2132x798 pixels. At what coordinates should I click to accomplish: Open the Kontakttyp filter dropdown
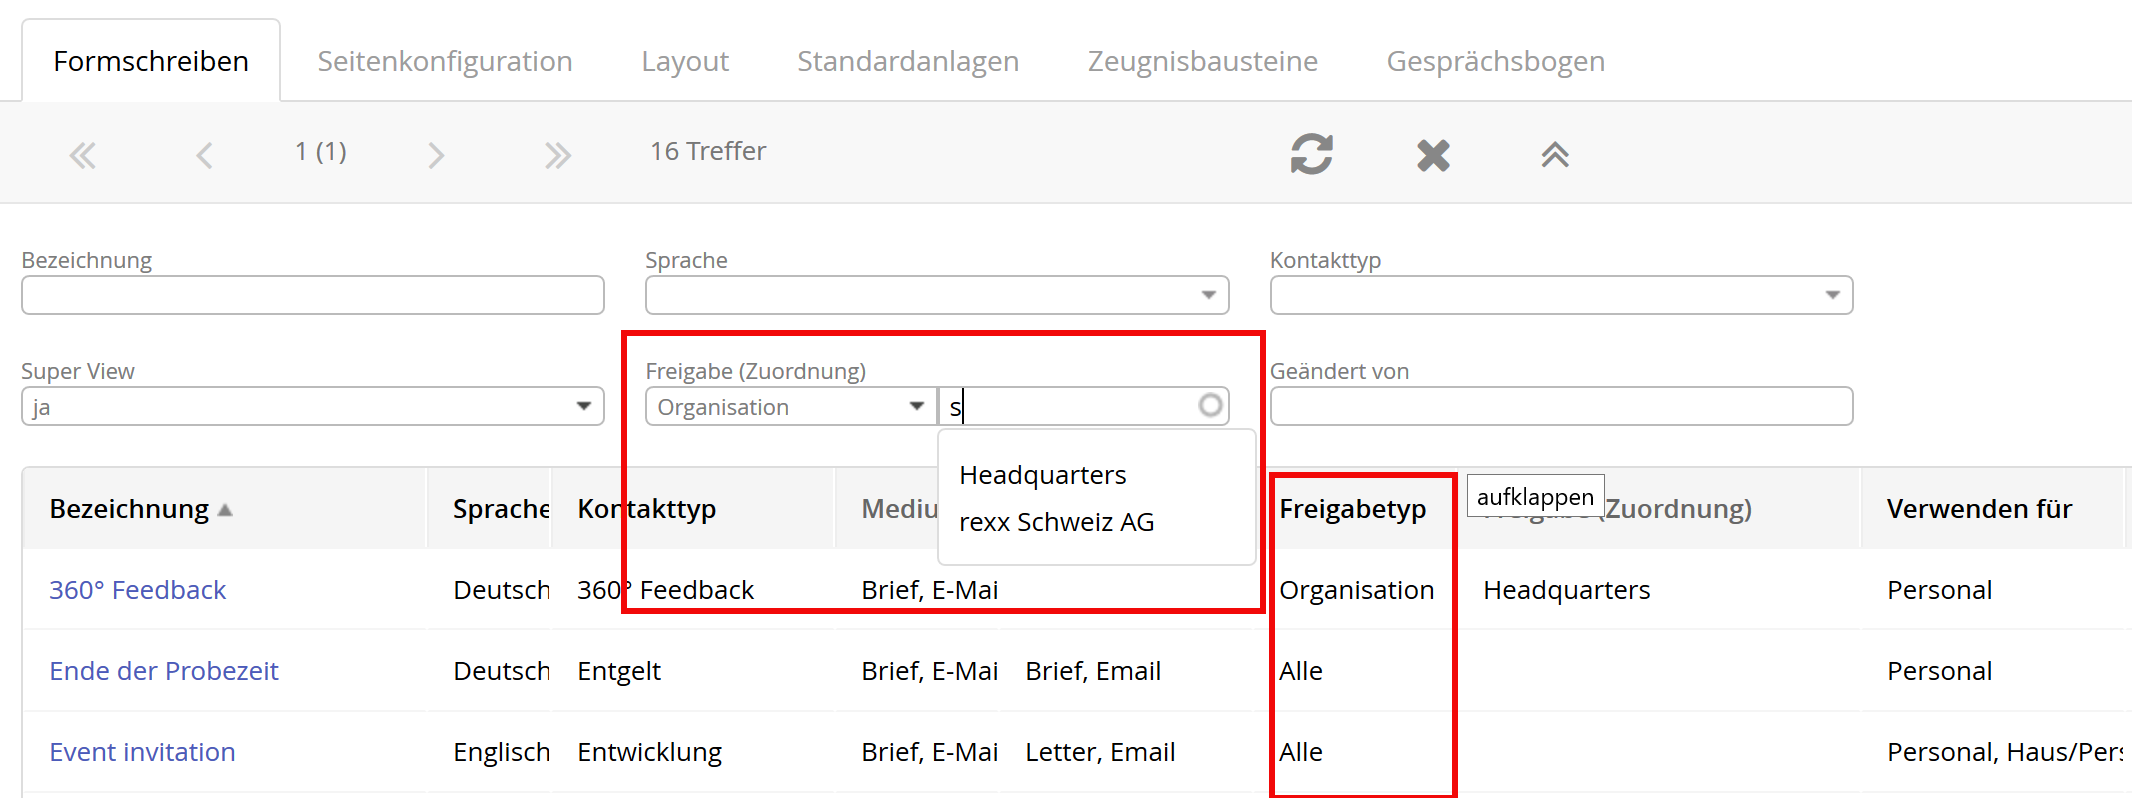[x=1832, y=295]
